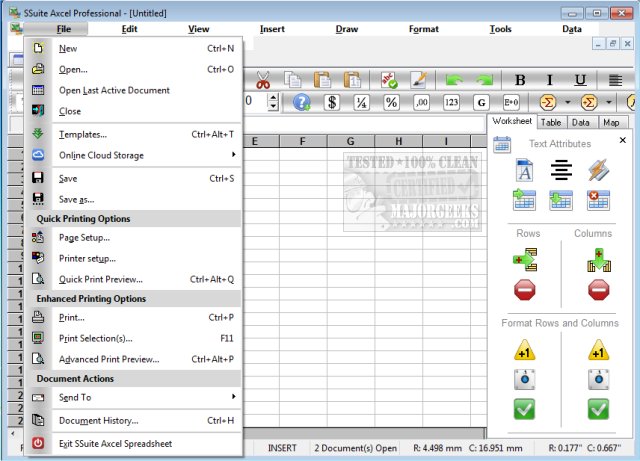
Task: Open Templates... menu entry
Action: (x=135, y=134)
